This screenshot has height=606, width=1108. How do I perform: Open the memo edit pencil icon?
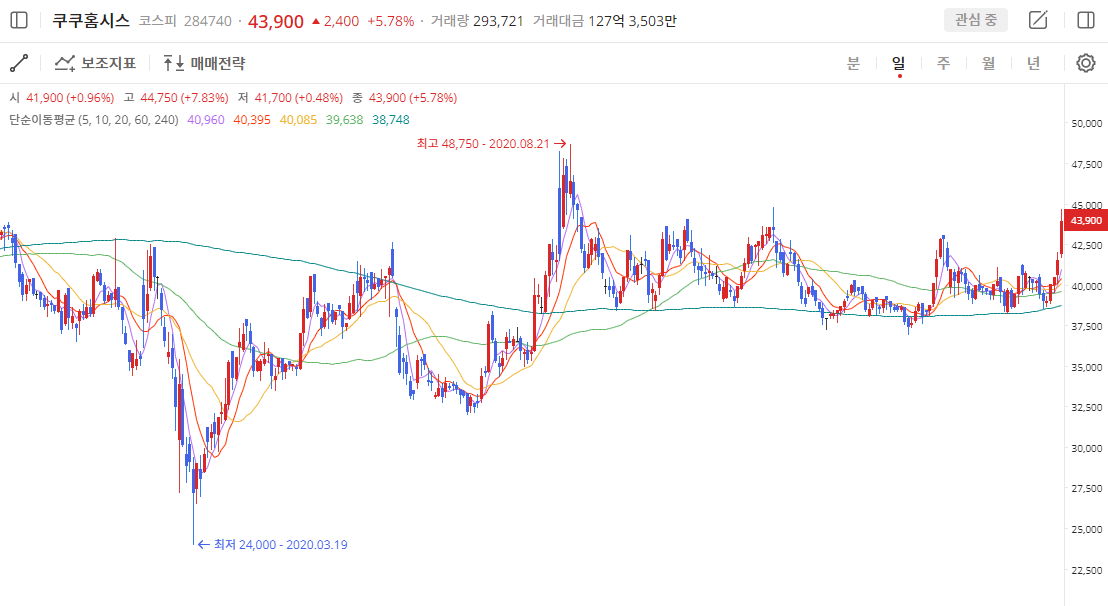click(1038, 20)
